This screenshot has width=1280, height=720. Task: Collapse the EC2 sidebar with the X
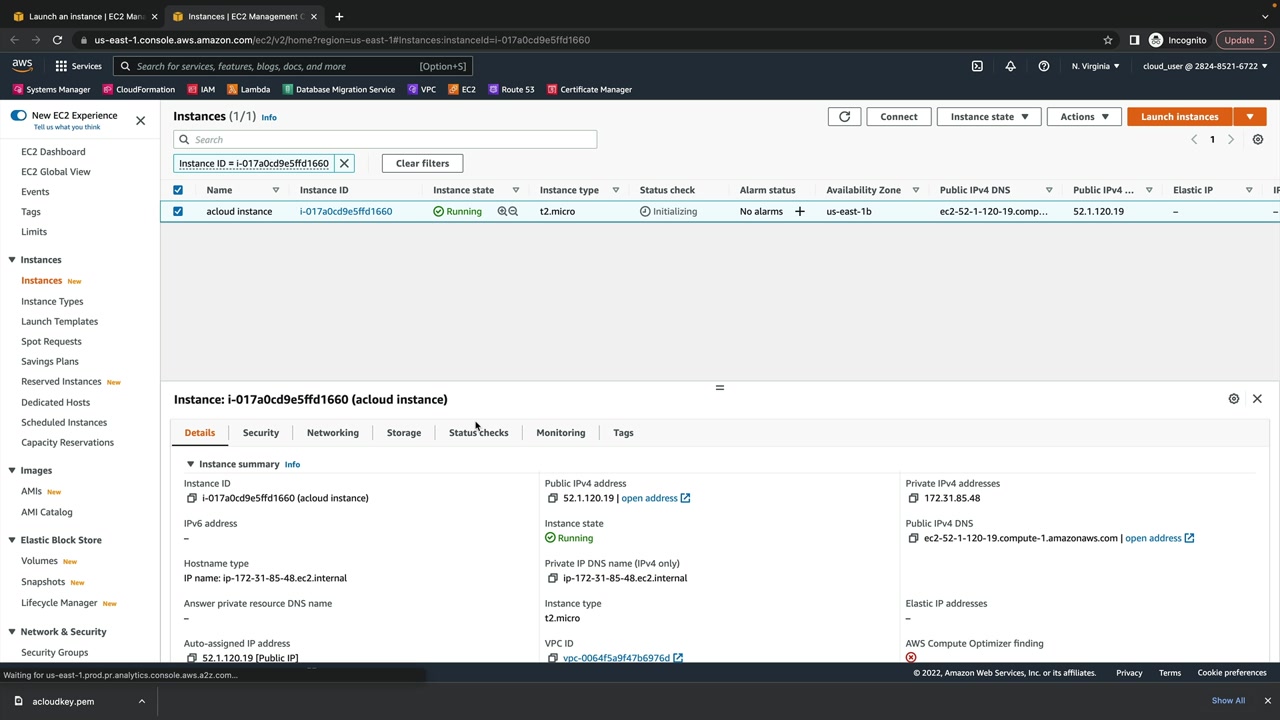[140, 120]
